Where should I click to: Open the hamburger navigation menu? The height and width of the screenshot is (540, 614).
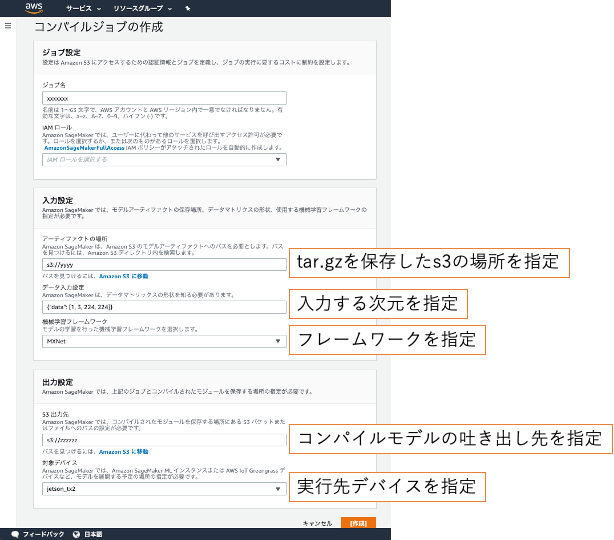point(8,26)
